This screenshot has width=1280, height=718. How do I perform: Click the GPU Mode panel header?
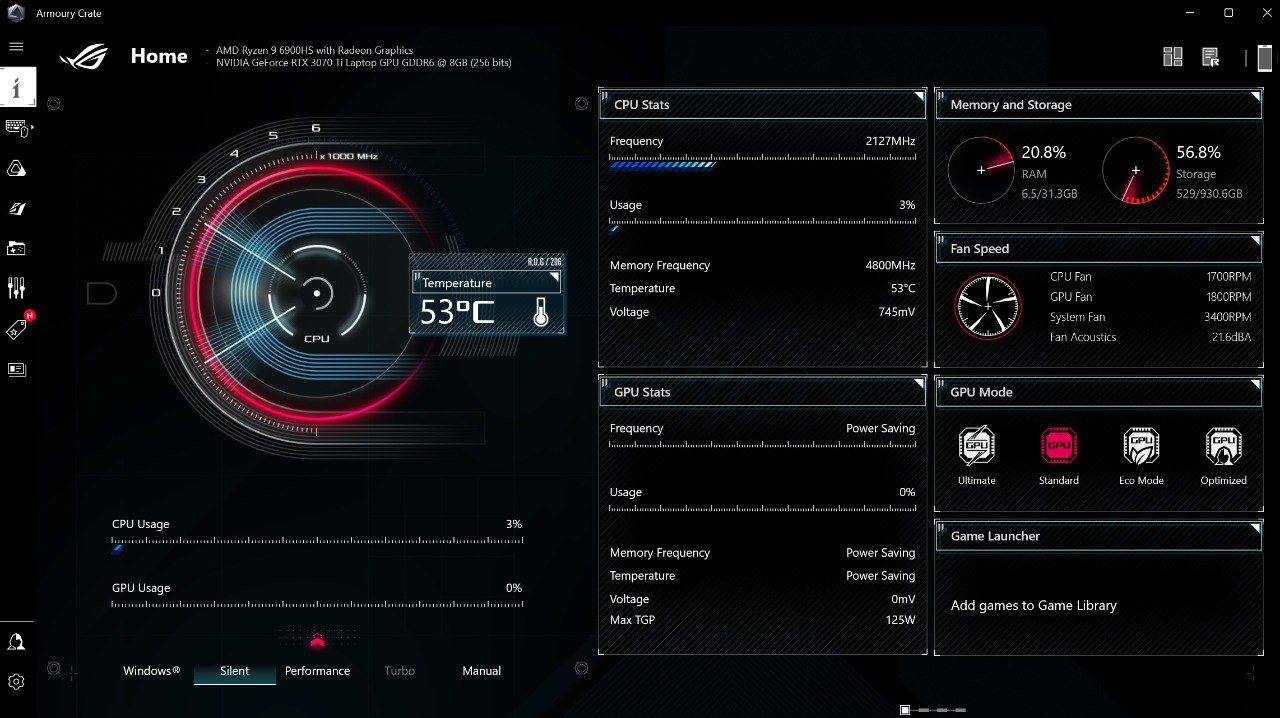[1099, 392]
